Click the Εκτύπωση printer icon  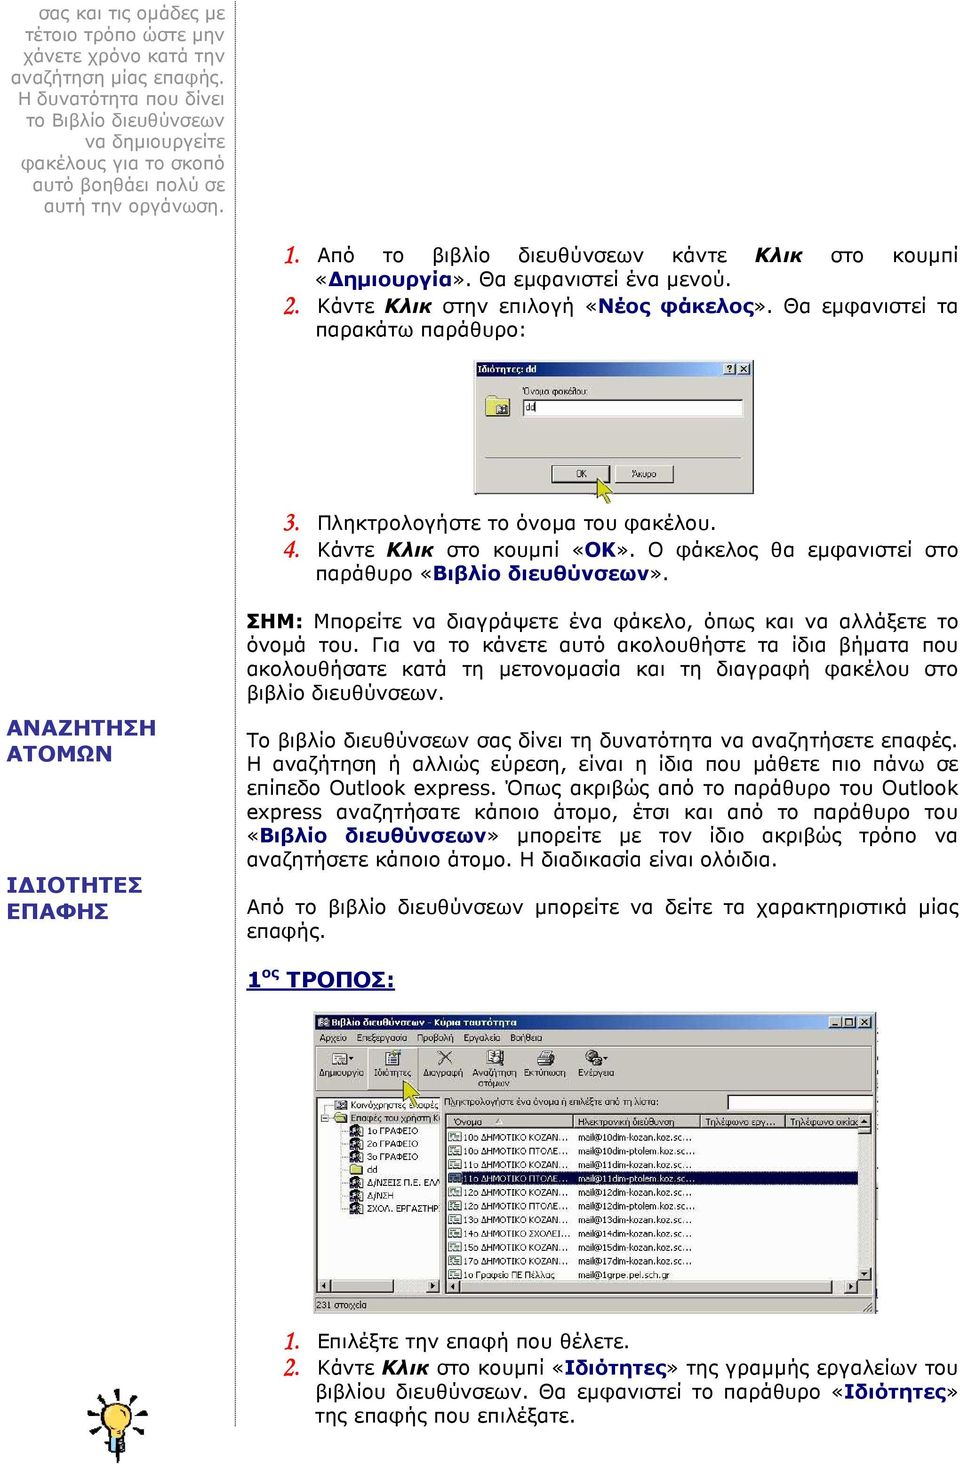pyautogui.click(x=545, y=1064)
